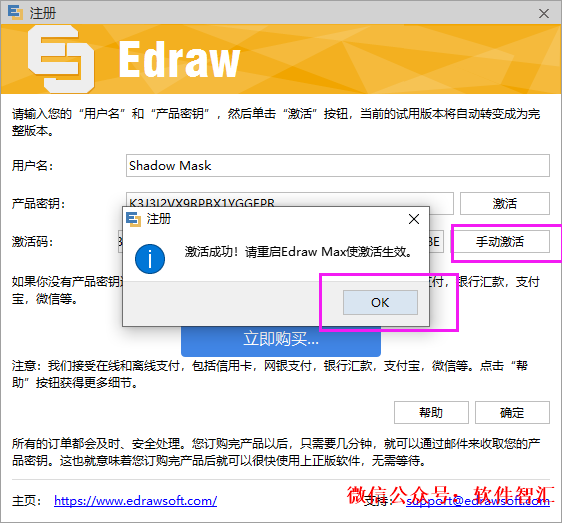Click the blue information icon in dialog
This screenshot has width=562, height=523.
click(150, 259)
